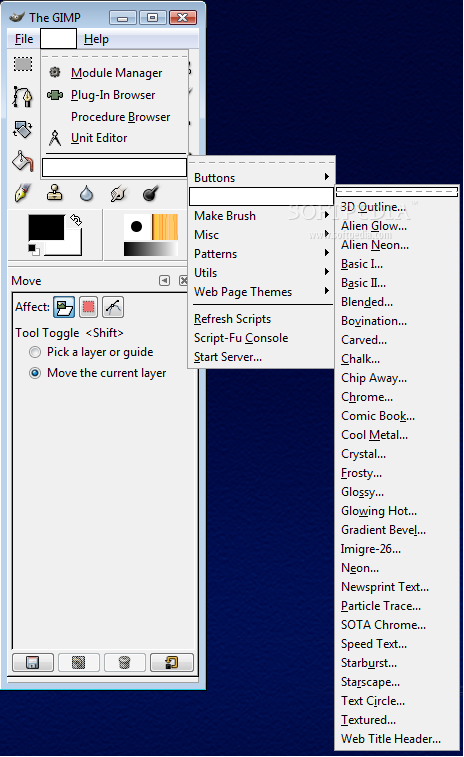Expand the Misc submenu
464x757 pixels.
(261, 235)
